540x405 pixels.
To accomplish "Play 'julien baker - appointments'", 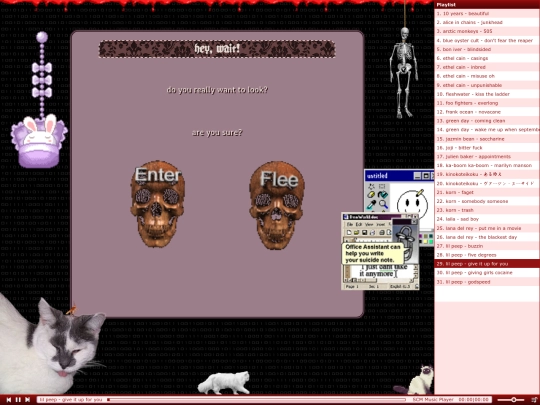I will (487, 157).
